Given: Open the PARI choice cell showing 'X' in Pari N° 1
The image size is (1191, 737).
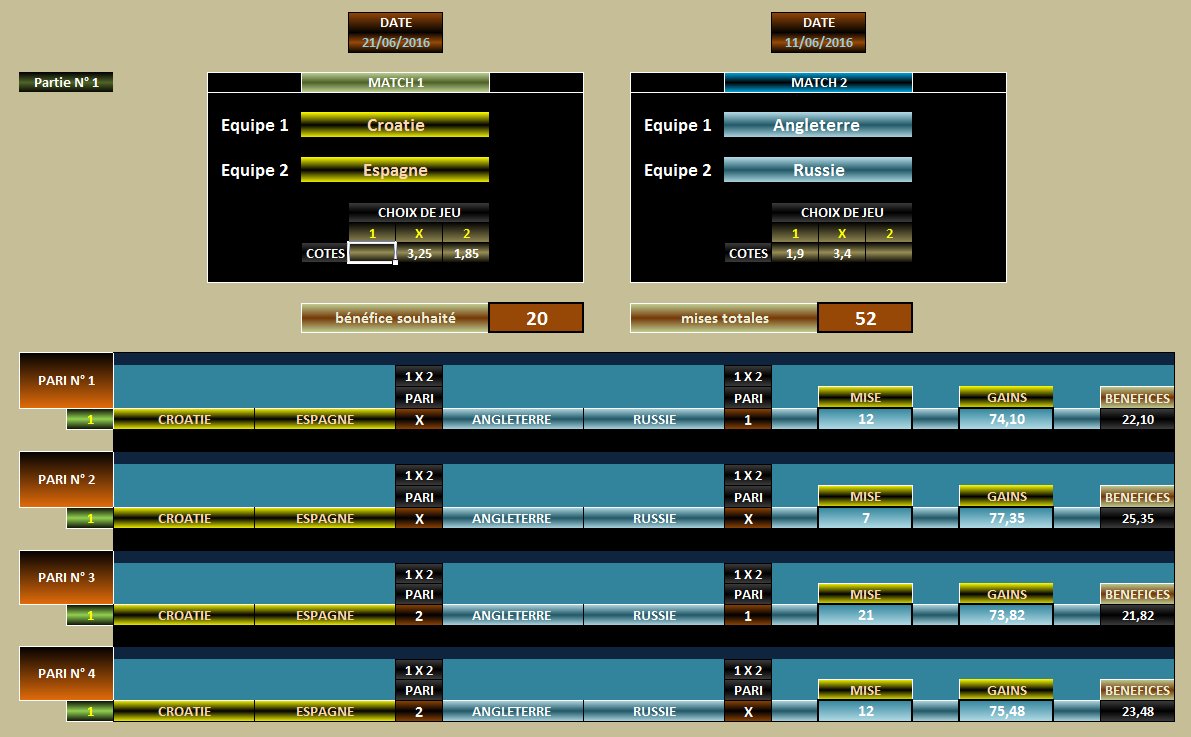Looking at the screenshot, I should coord(420,419).
